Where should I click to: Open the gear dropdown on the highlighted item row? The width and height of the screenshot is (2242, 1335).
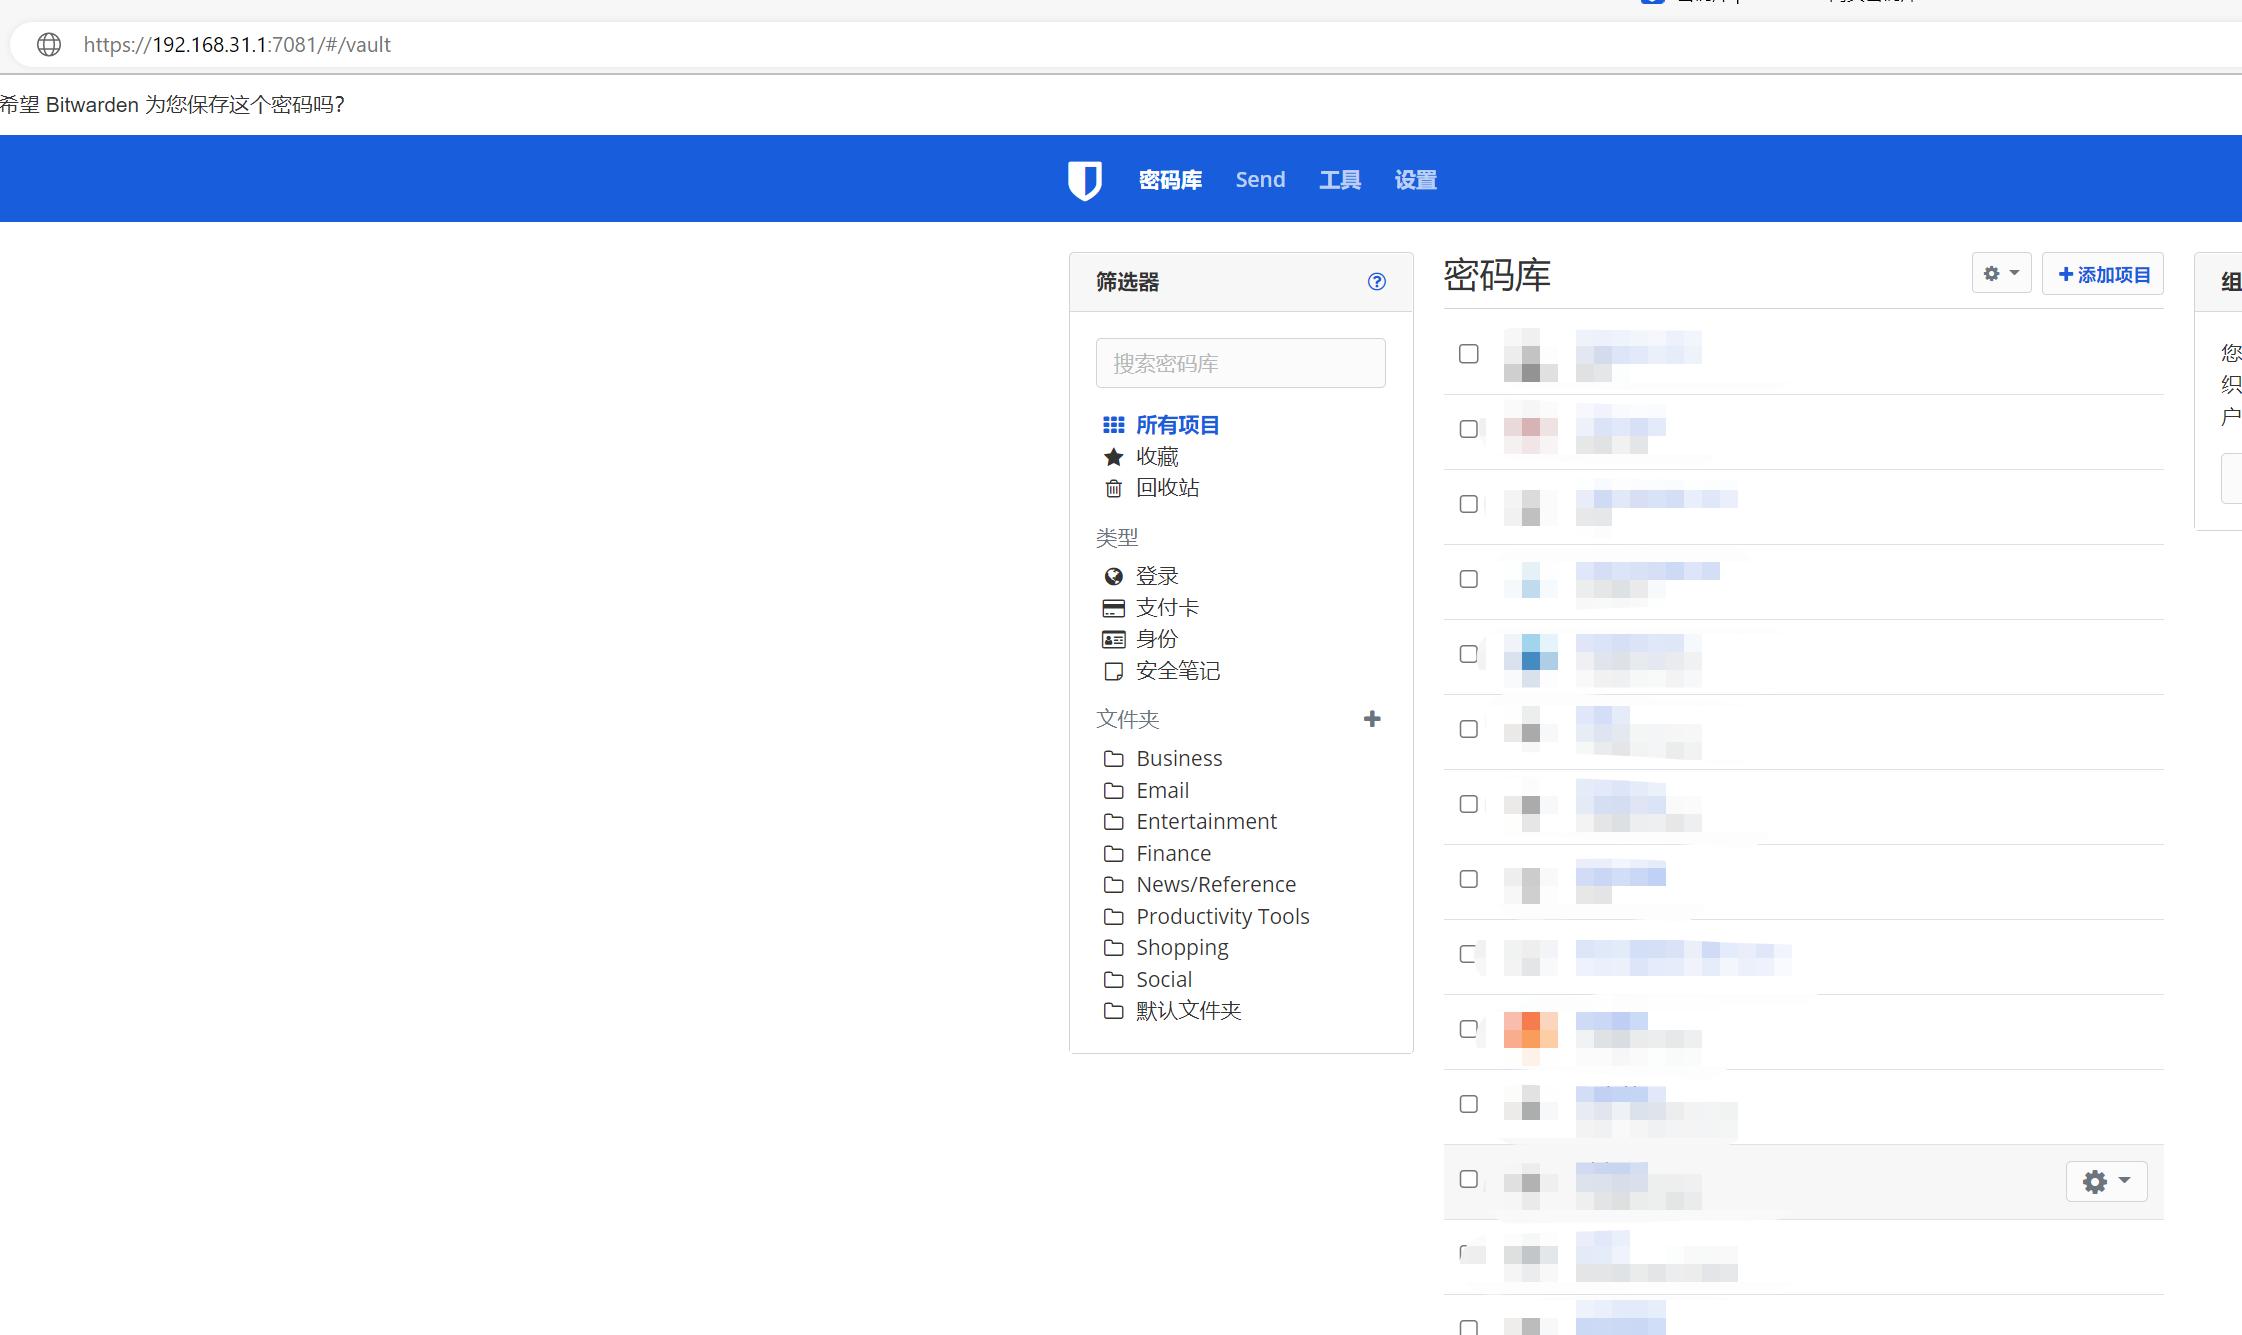click(2106, 1181)
